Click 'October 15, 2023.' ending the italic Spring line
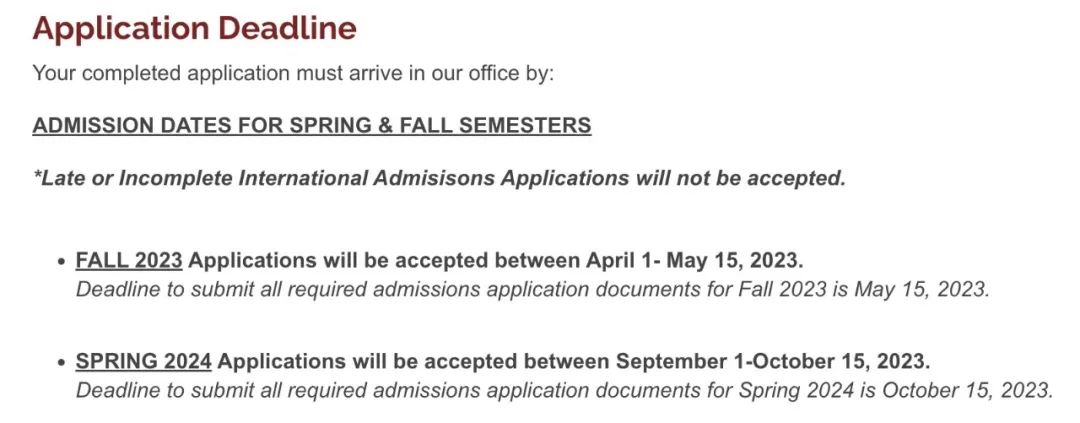Screen dimensions: 1080x423 coord(968,390)
